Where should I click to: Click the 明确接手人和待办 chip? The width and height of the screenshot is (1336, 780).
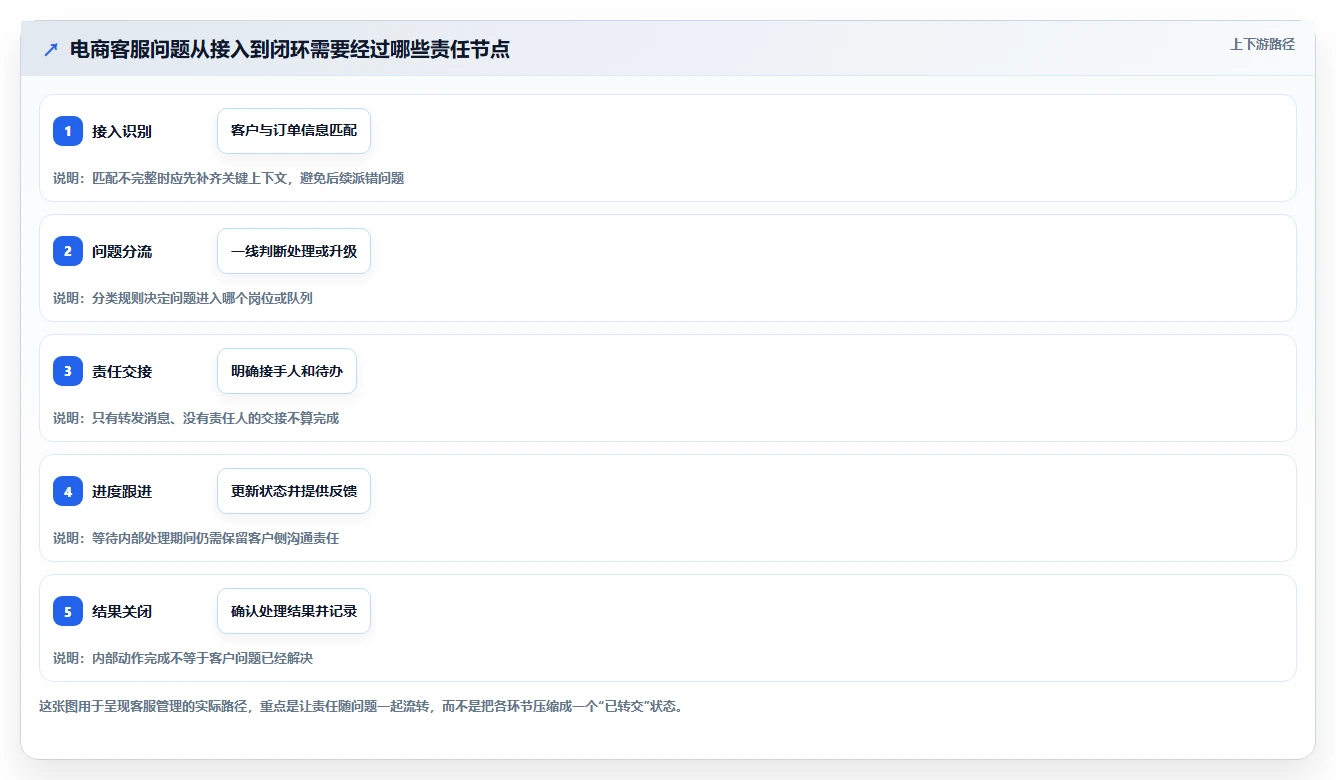click(x=287, y=371)
